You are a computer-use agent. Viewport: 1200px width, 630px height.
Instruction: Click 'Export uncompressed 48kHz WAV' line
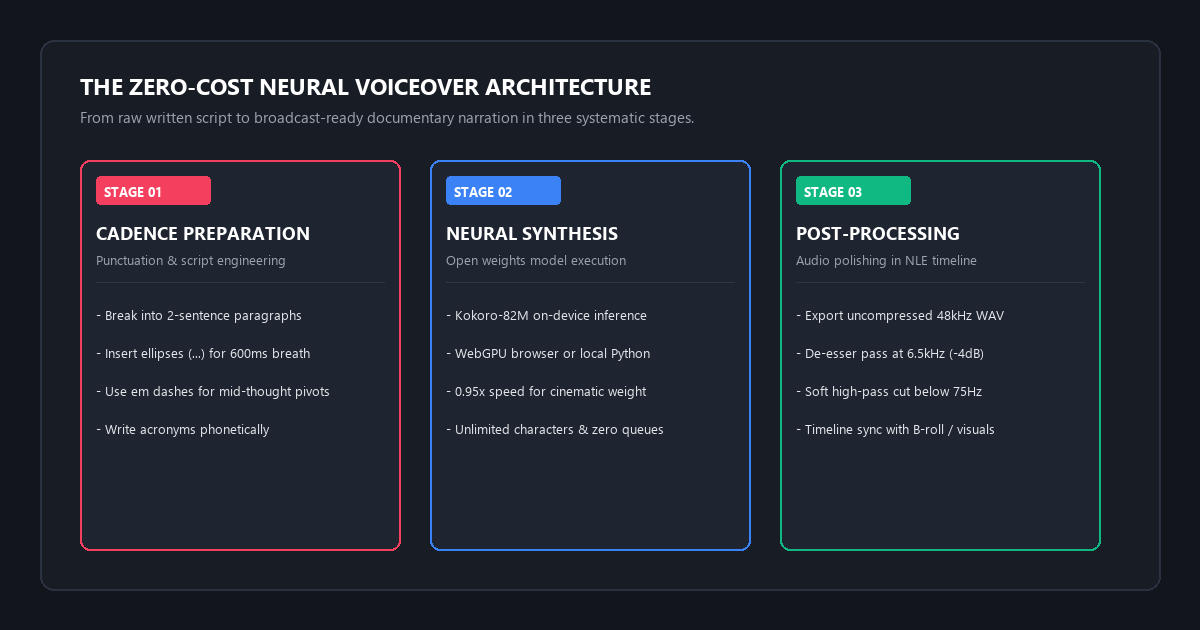click(x=900, y=316)
